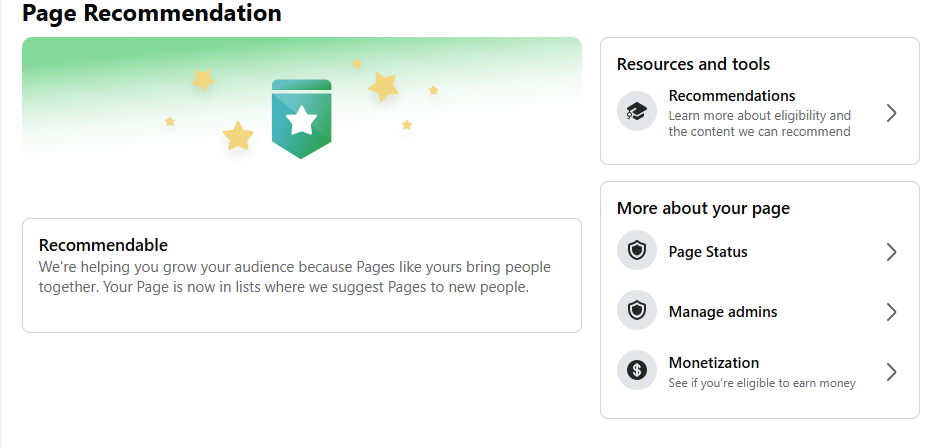Click the "Resources and tools" section heading
This screenshot has width=939, height=448.
click(693, 64)
